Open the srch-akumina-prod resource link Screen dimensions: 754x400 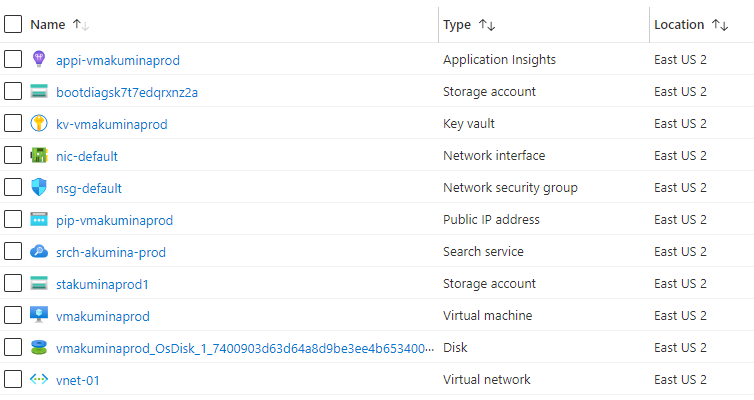(111, 252)
